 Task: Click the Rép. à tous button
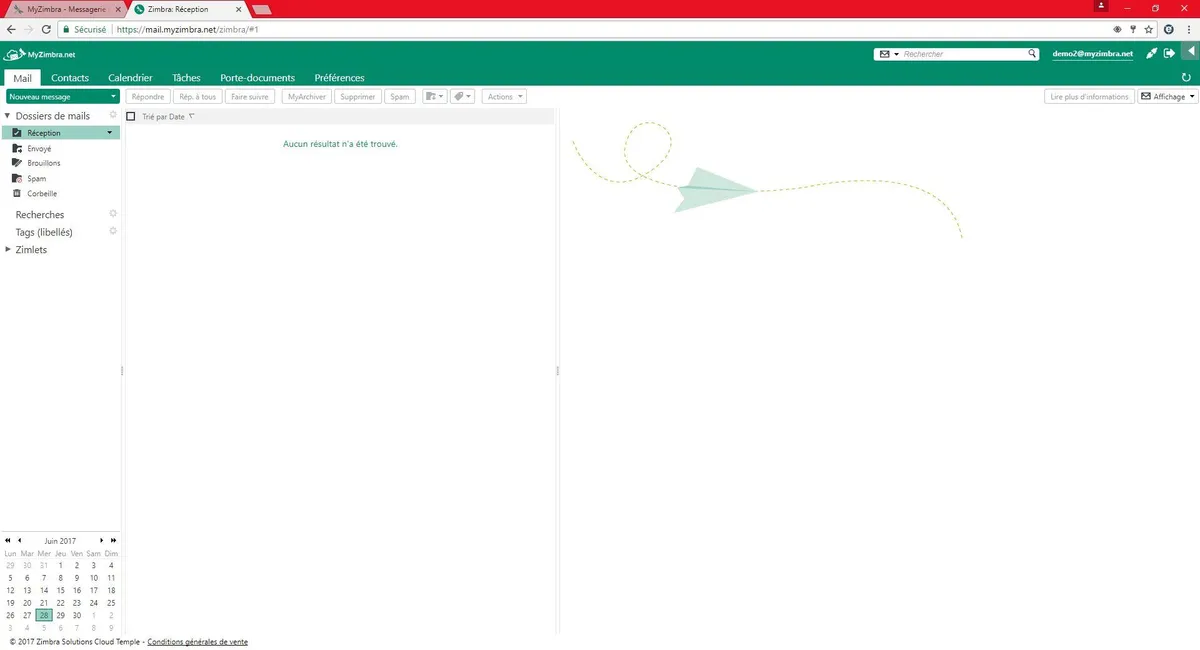[197, 97]
